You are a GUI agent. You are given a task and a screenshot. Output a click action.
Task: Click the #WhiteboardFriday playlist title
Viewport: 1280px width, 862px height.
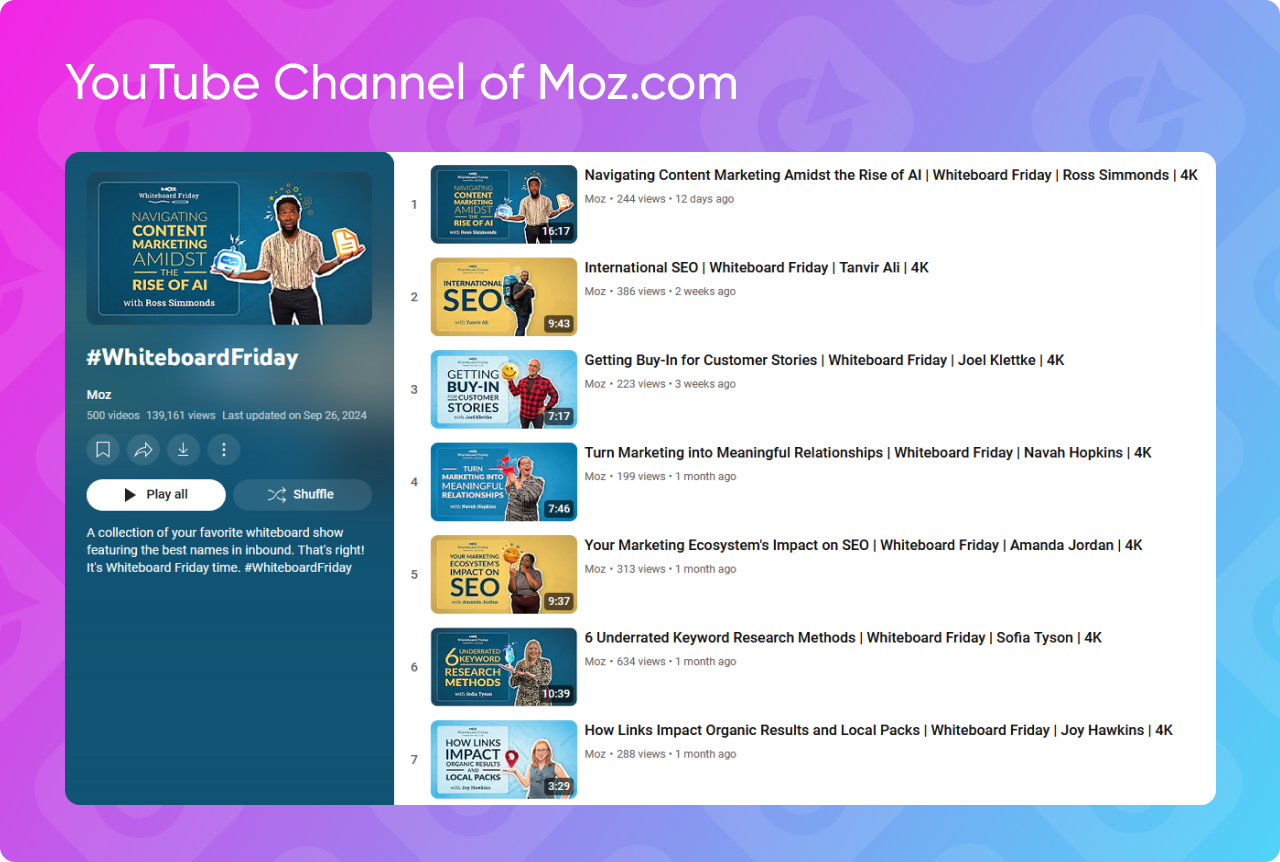(193, 358)
